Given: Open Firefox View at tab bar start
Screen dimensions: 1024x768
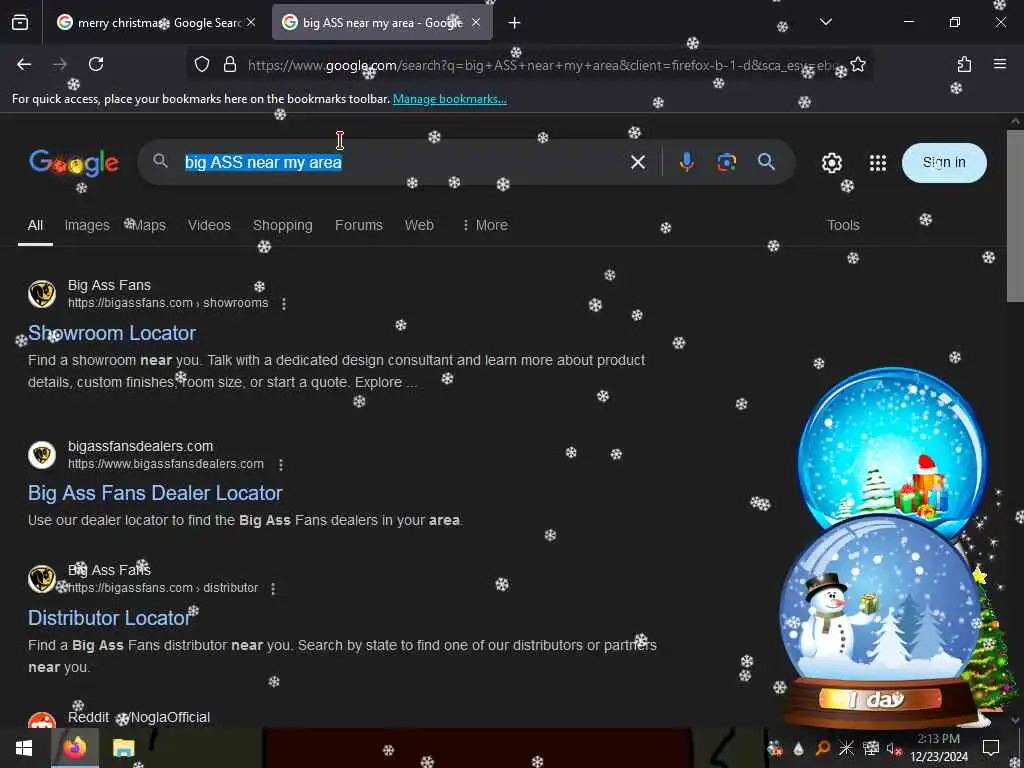Looking at the screenshot, I should 20,23.
